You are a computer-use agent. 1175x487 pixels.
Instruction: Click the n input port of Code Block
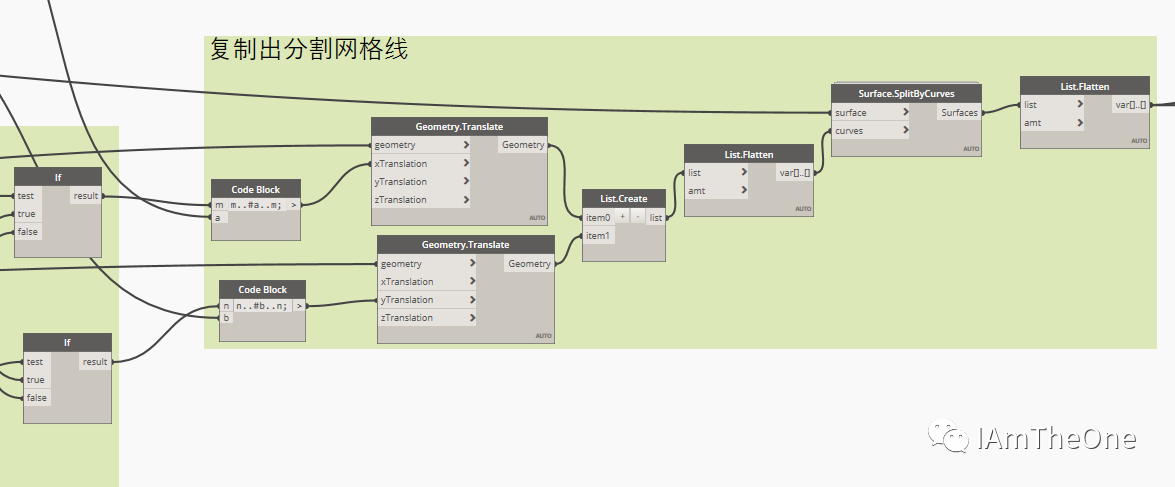pos(226,306)
